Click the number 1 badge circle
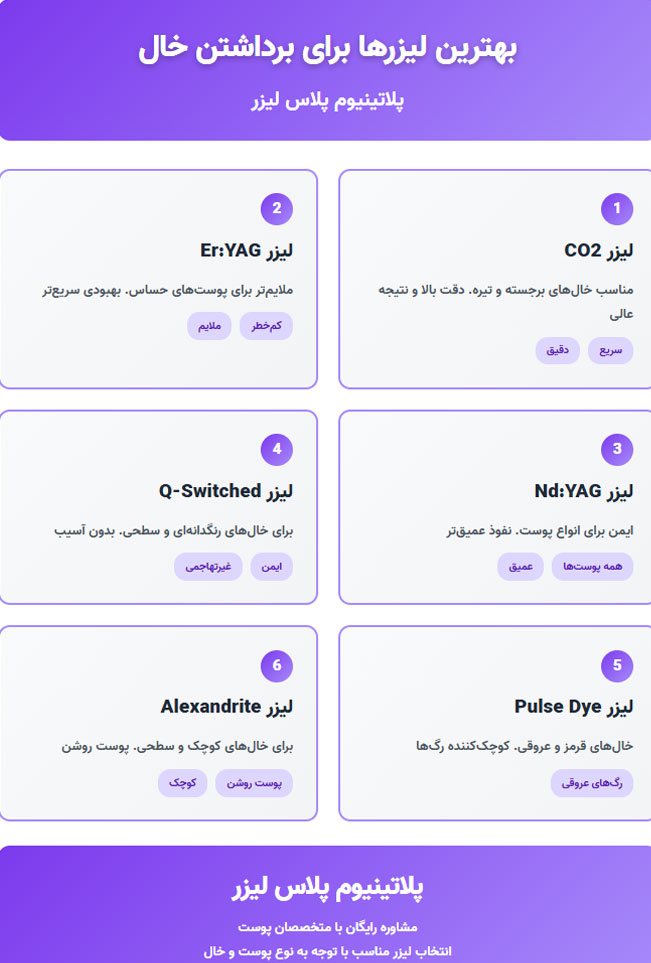Image resolution: width=651 pixels, height=963 pixels. point(617,209)
